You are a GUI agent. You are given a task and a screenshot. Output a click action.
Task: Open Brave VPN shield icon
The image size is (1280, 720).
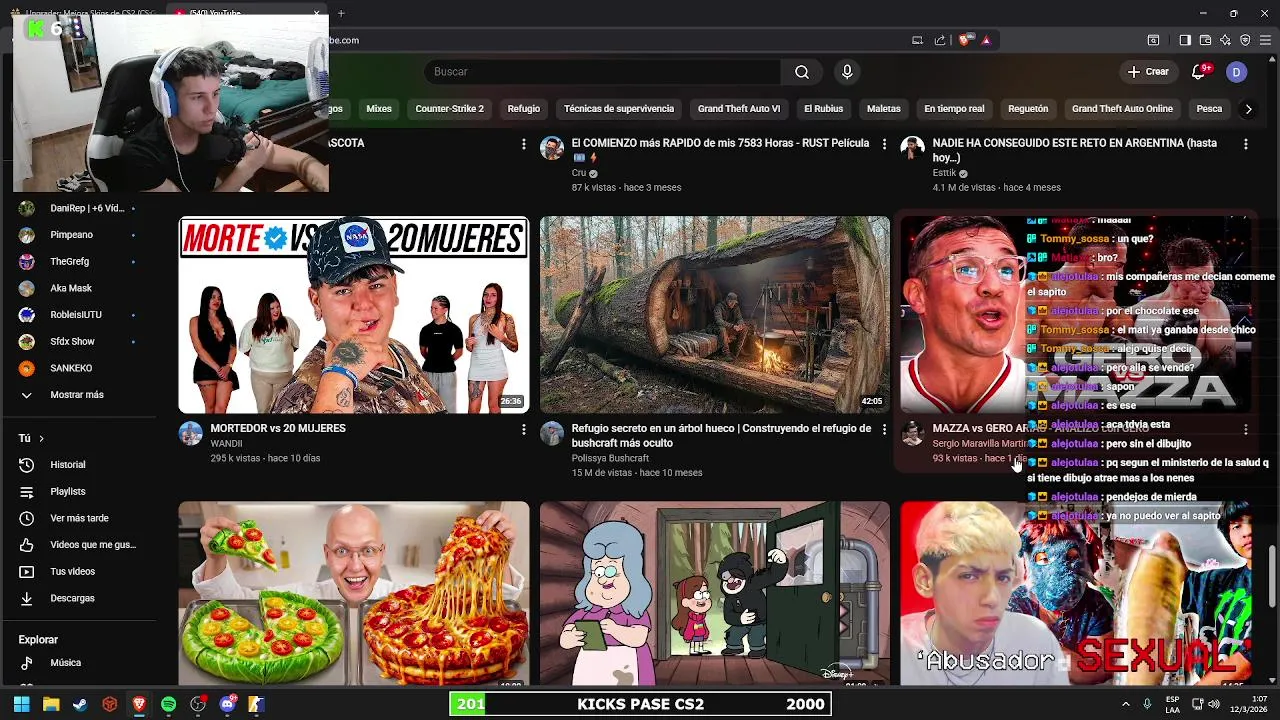coord(1245,40)
